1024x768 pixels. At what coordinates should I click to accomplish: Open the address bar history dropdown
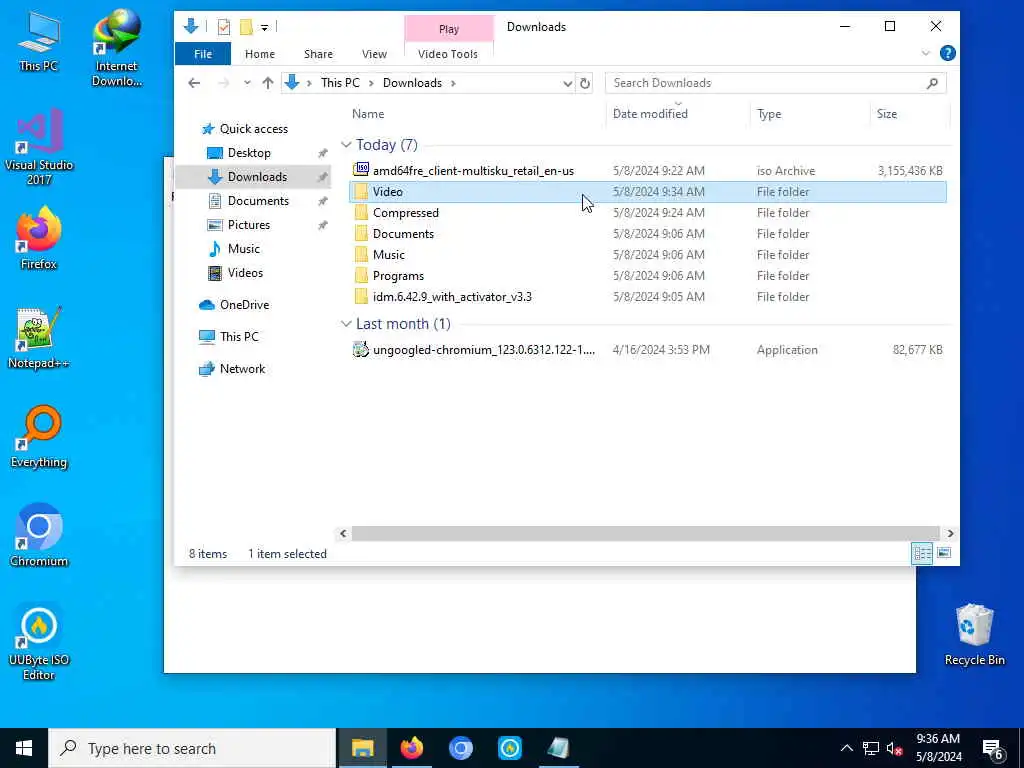pos(568,84)
